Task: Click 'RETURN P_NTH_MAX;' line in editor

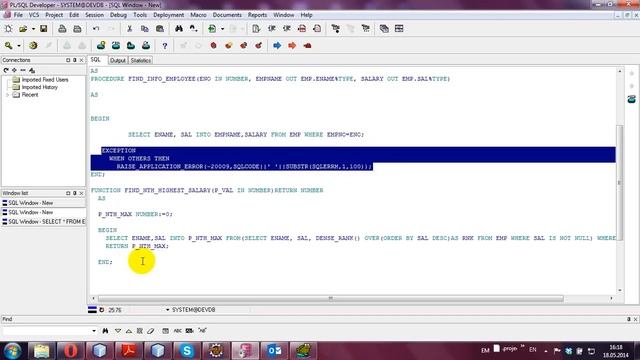Action: click(137, 246)
